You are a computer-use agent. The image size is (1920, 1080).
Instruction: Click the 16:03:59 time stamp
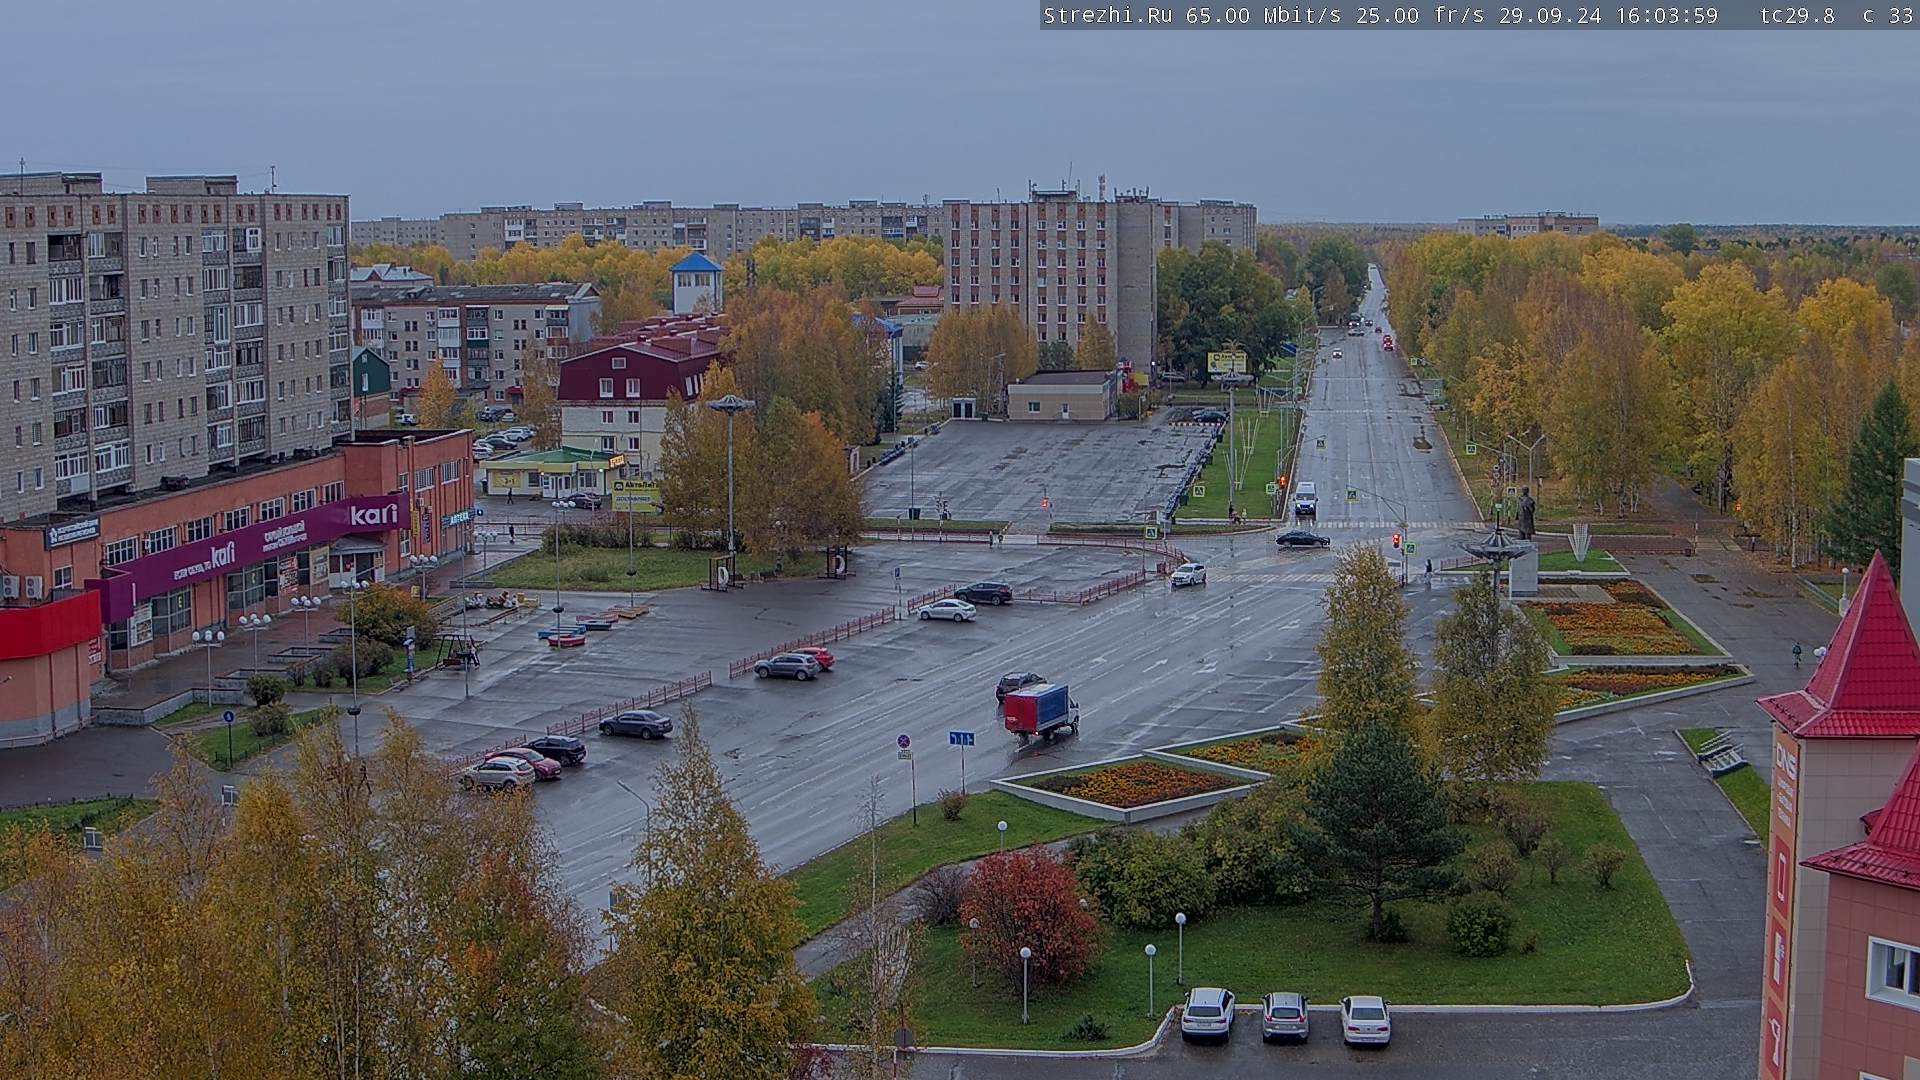(1667, 15)
